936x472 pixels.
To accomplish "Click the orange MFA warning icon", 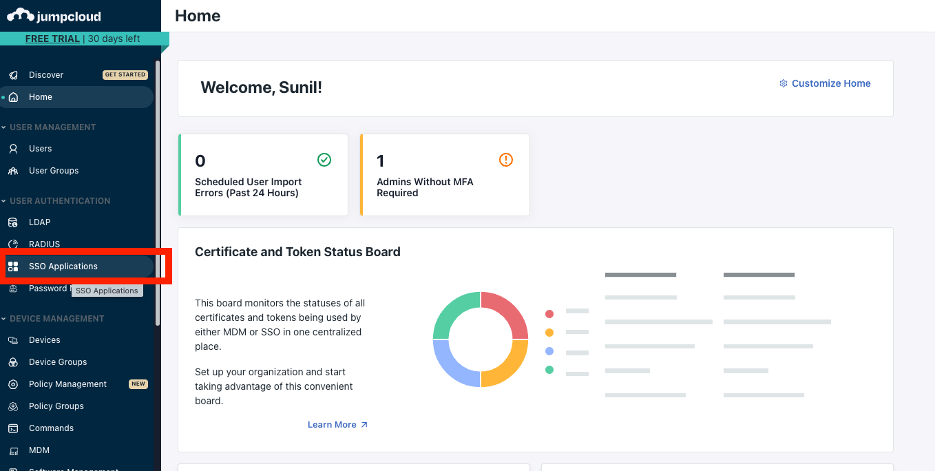I will (506, 160).
